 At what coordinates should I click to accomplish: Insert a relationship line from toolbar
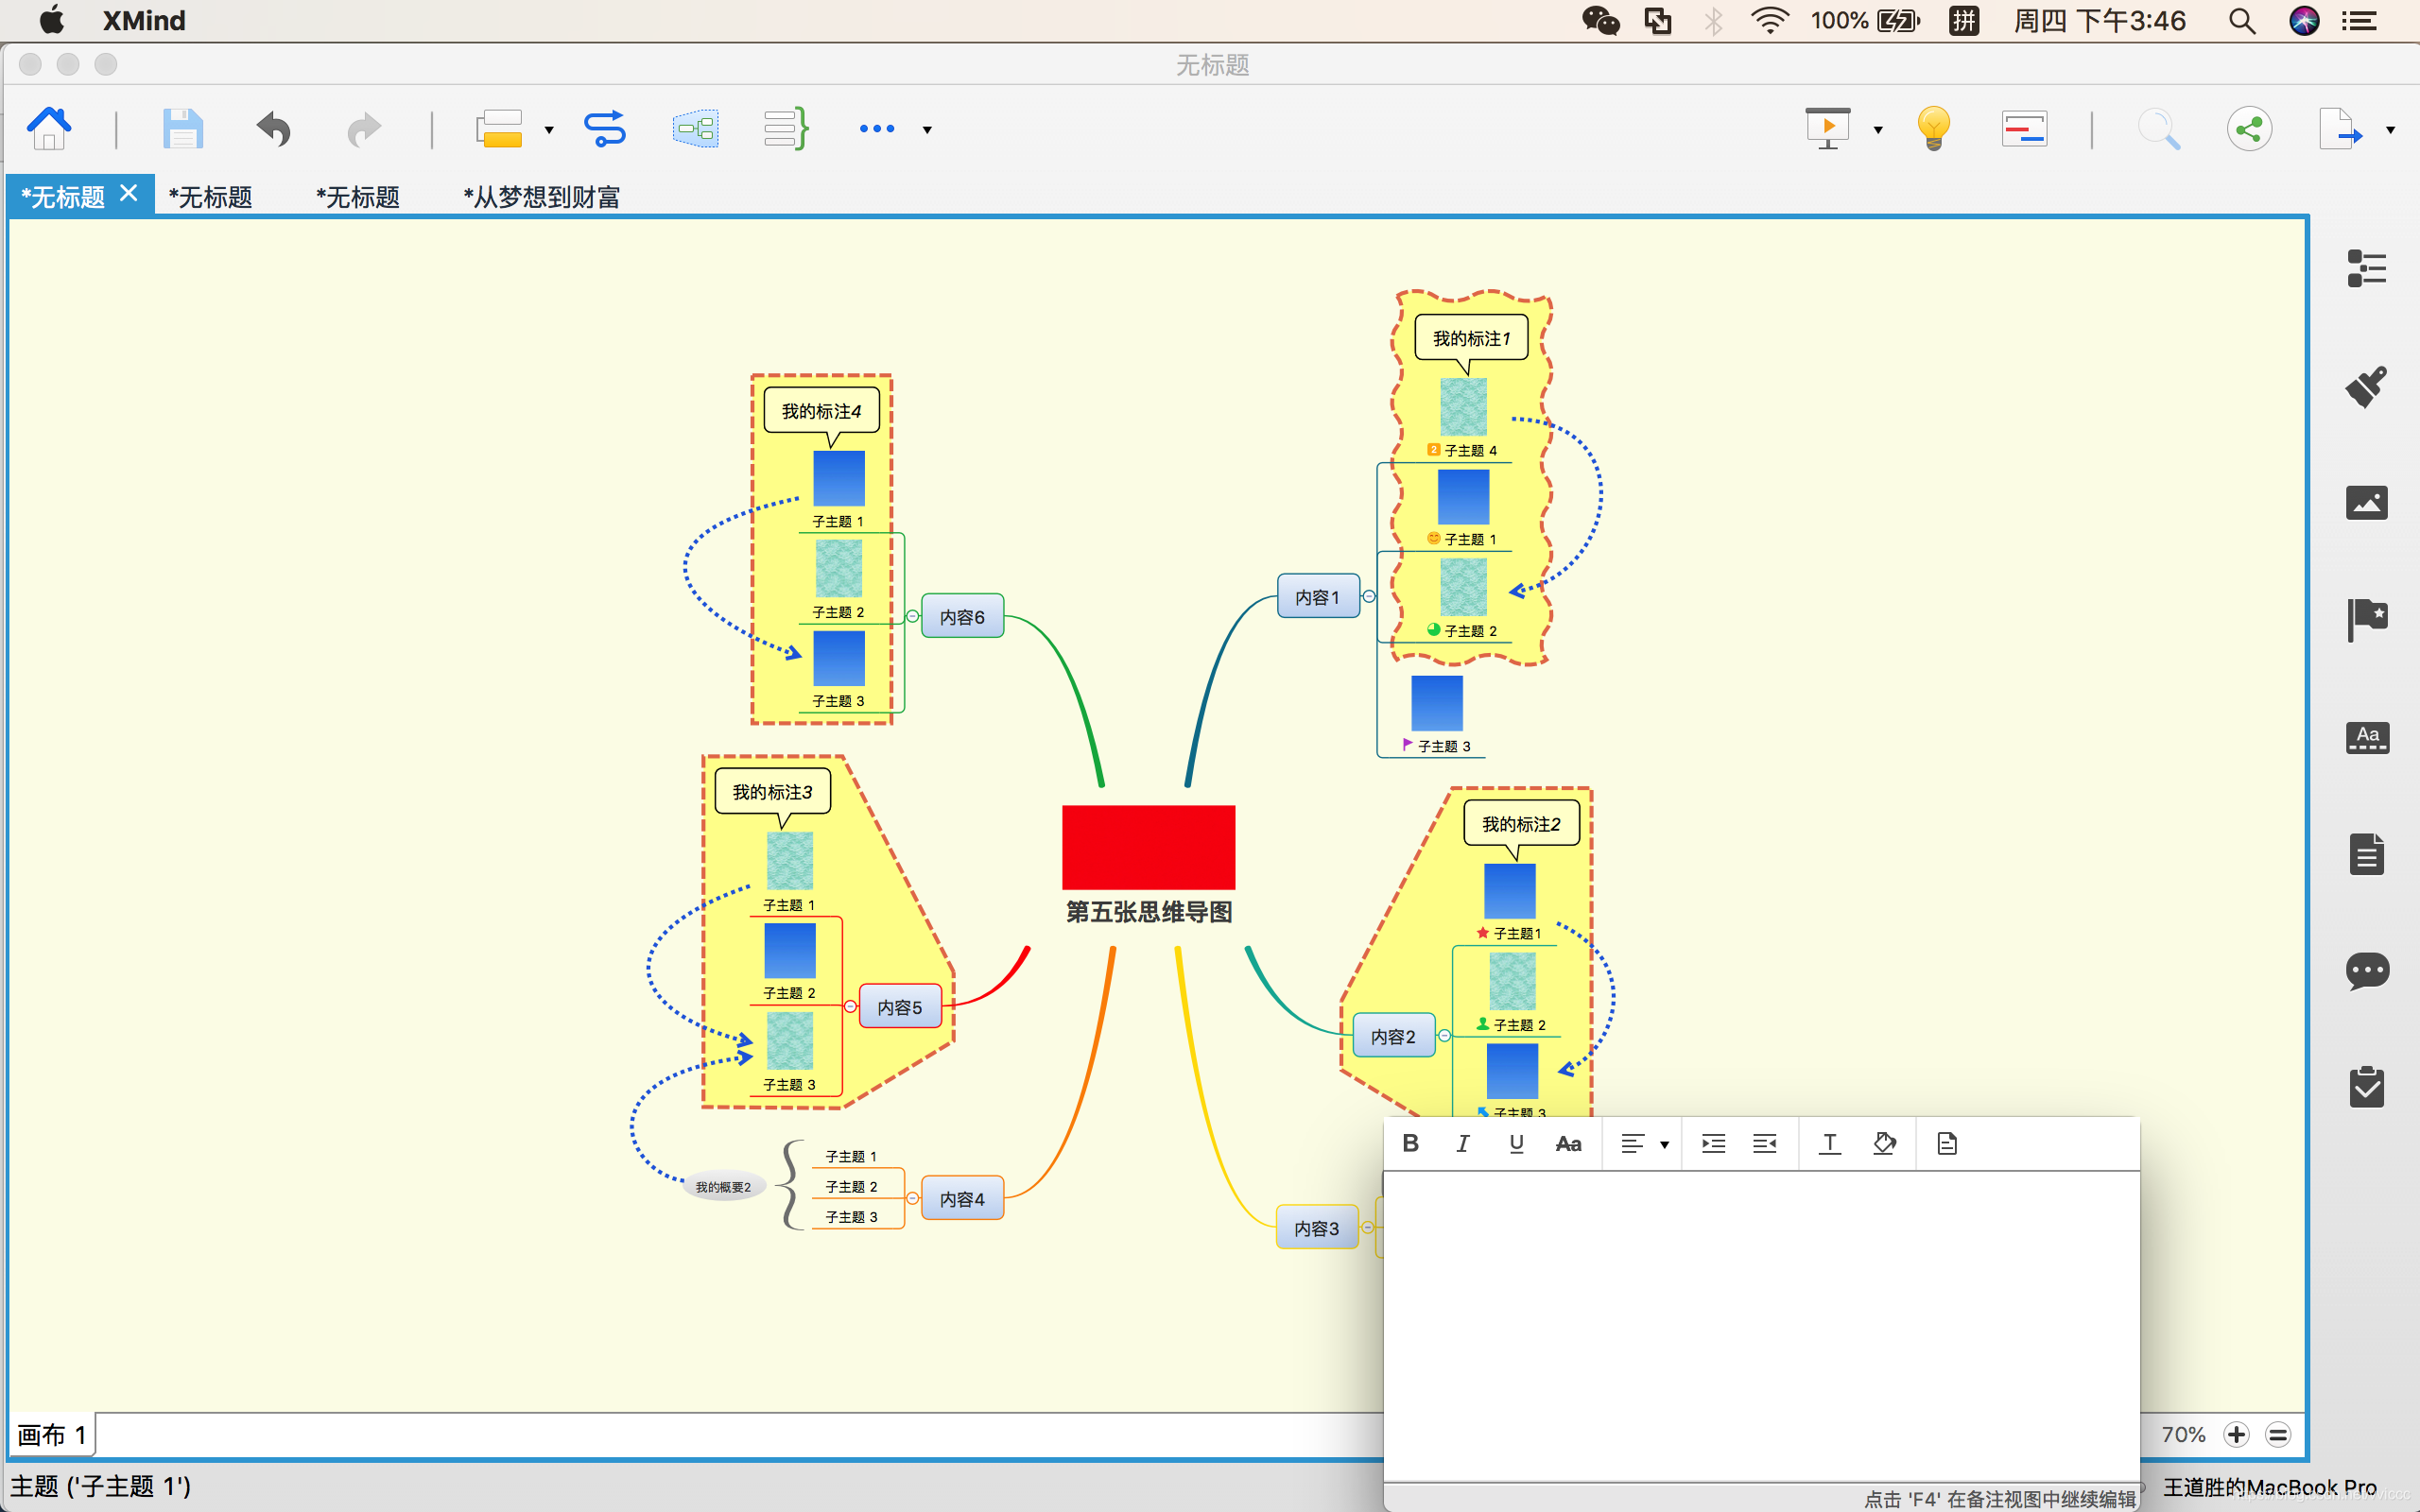pos(605,128)
